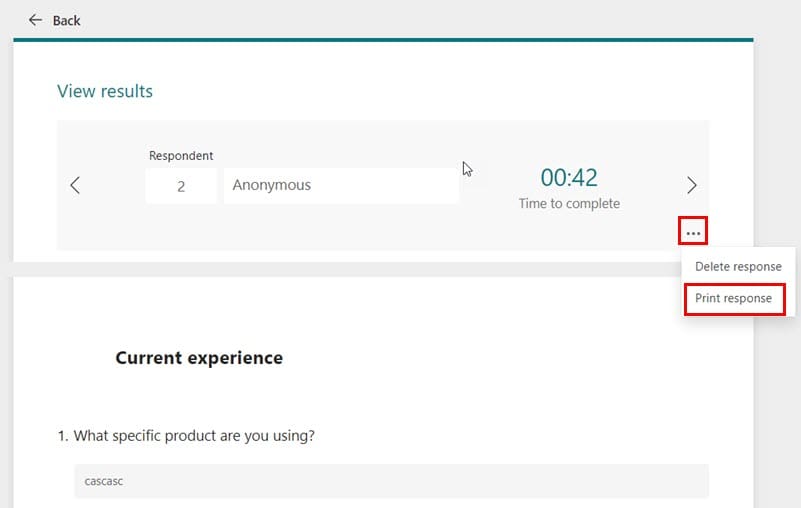Screen dimensions: 801x508
Task: Open the more options ellipsis menu
Action: click(x=693, y=233)
